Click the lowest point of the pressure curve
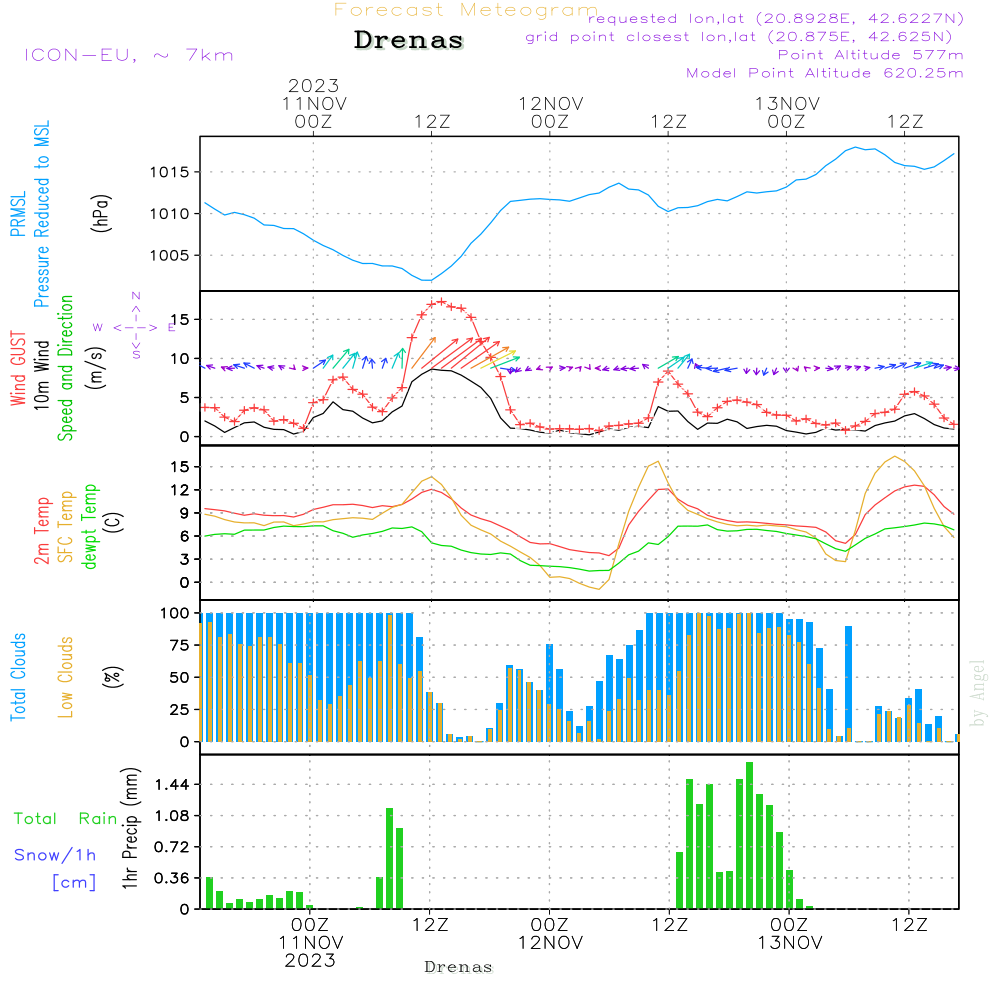Viewport: 1000px width, 1000px height. [427, 280]
